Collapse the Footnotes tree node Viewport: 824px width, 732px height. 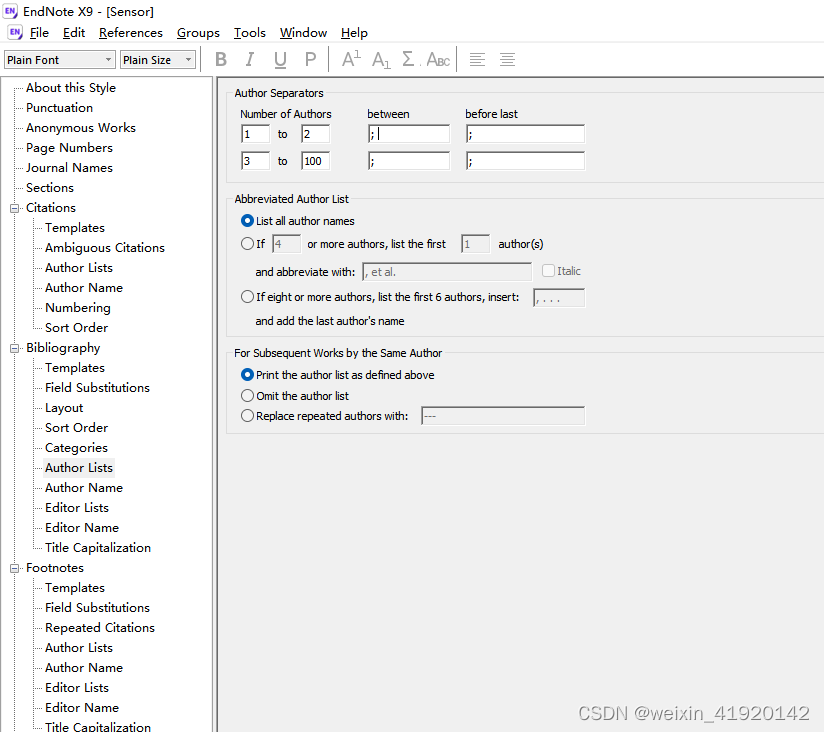[15, 568]
